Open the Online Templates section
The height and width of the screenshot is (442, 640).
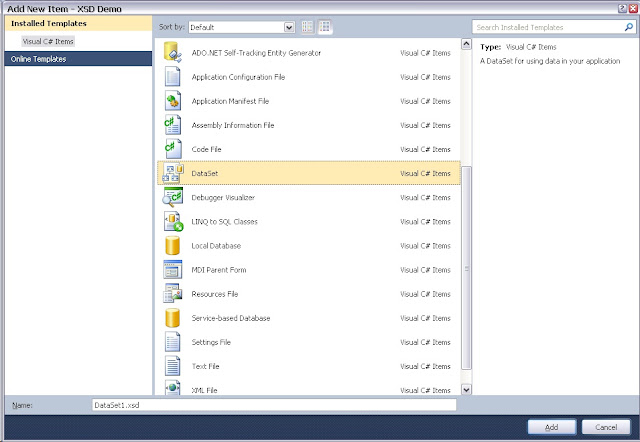[x=78, y=59]
